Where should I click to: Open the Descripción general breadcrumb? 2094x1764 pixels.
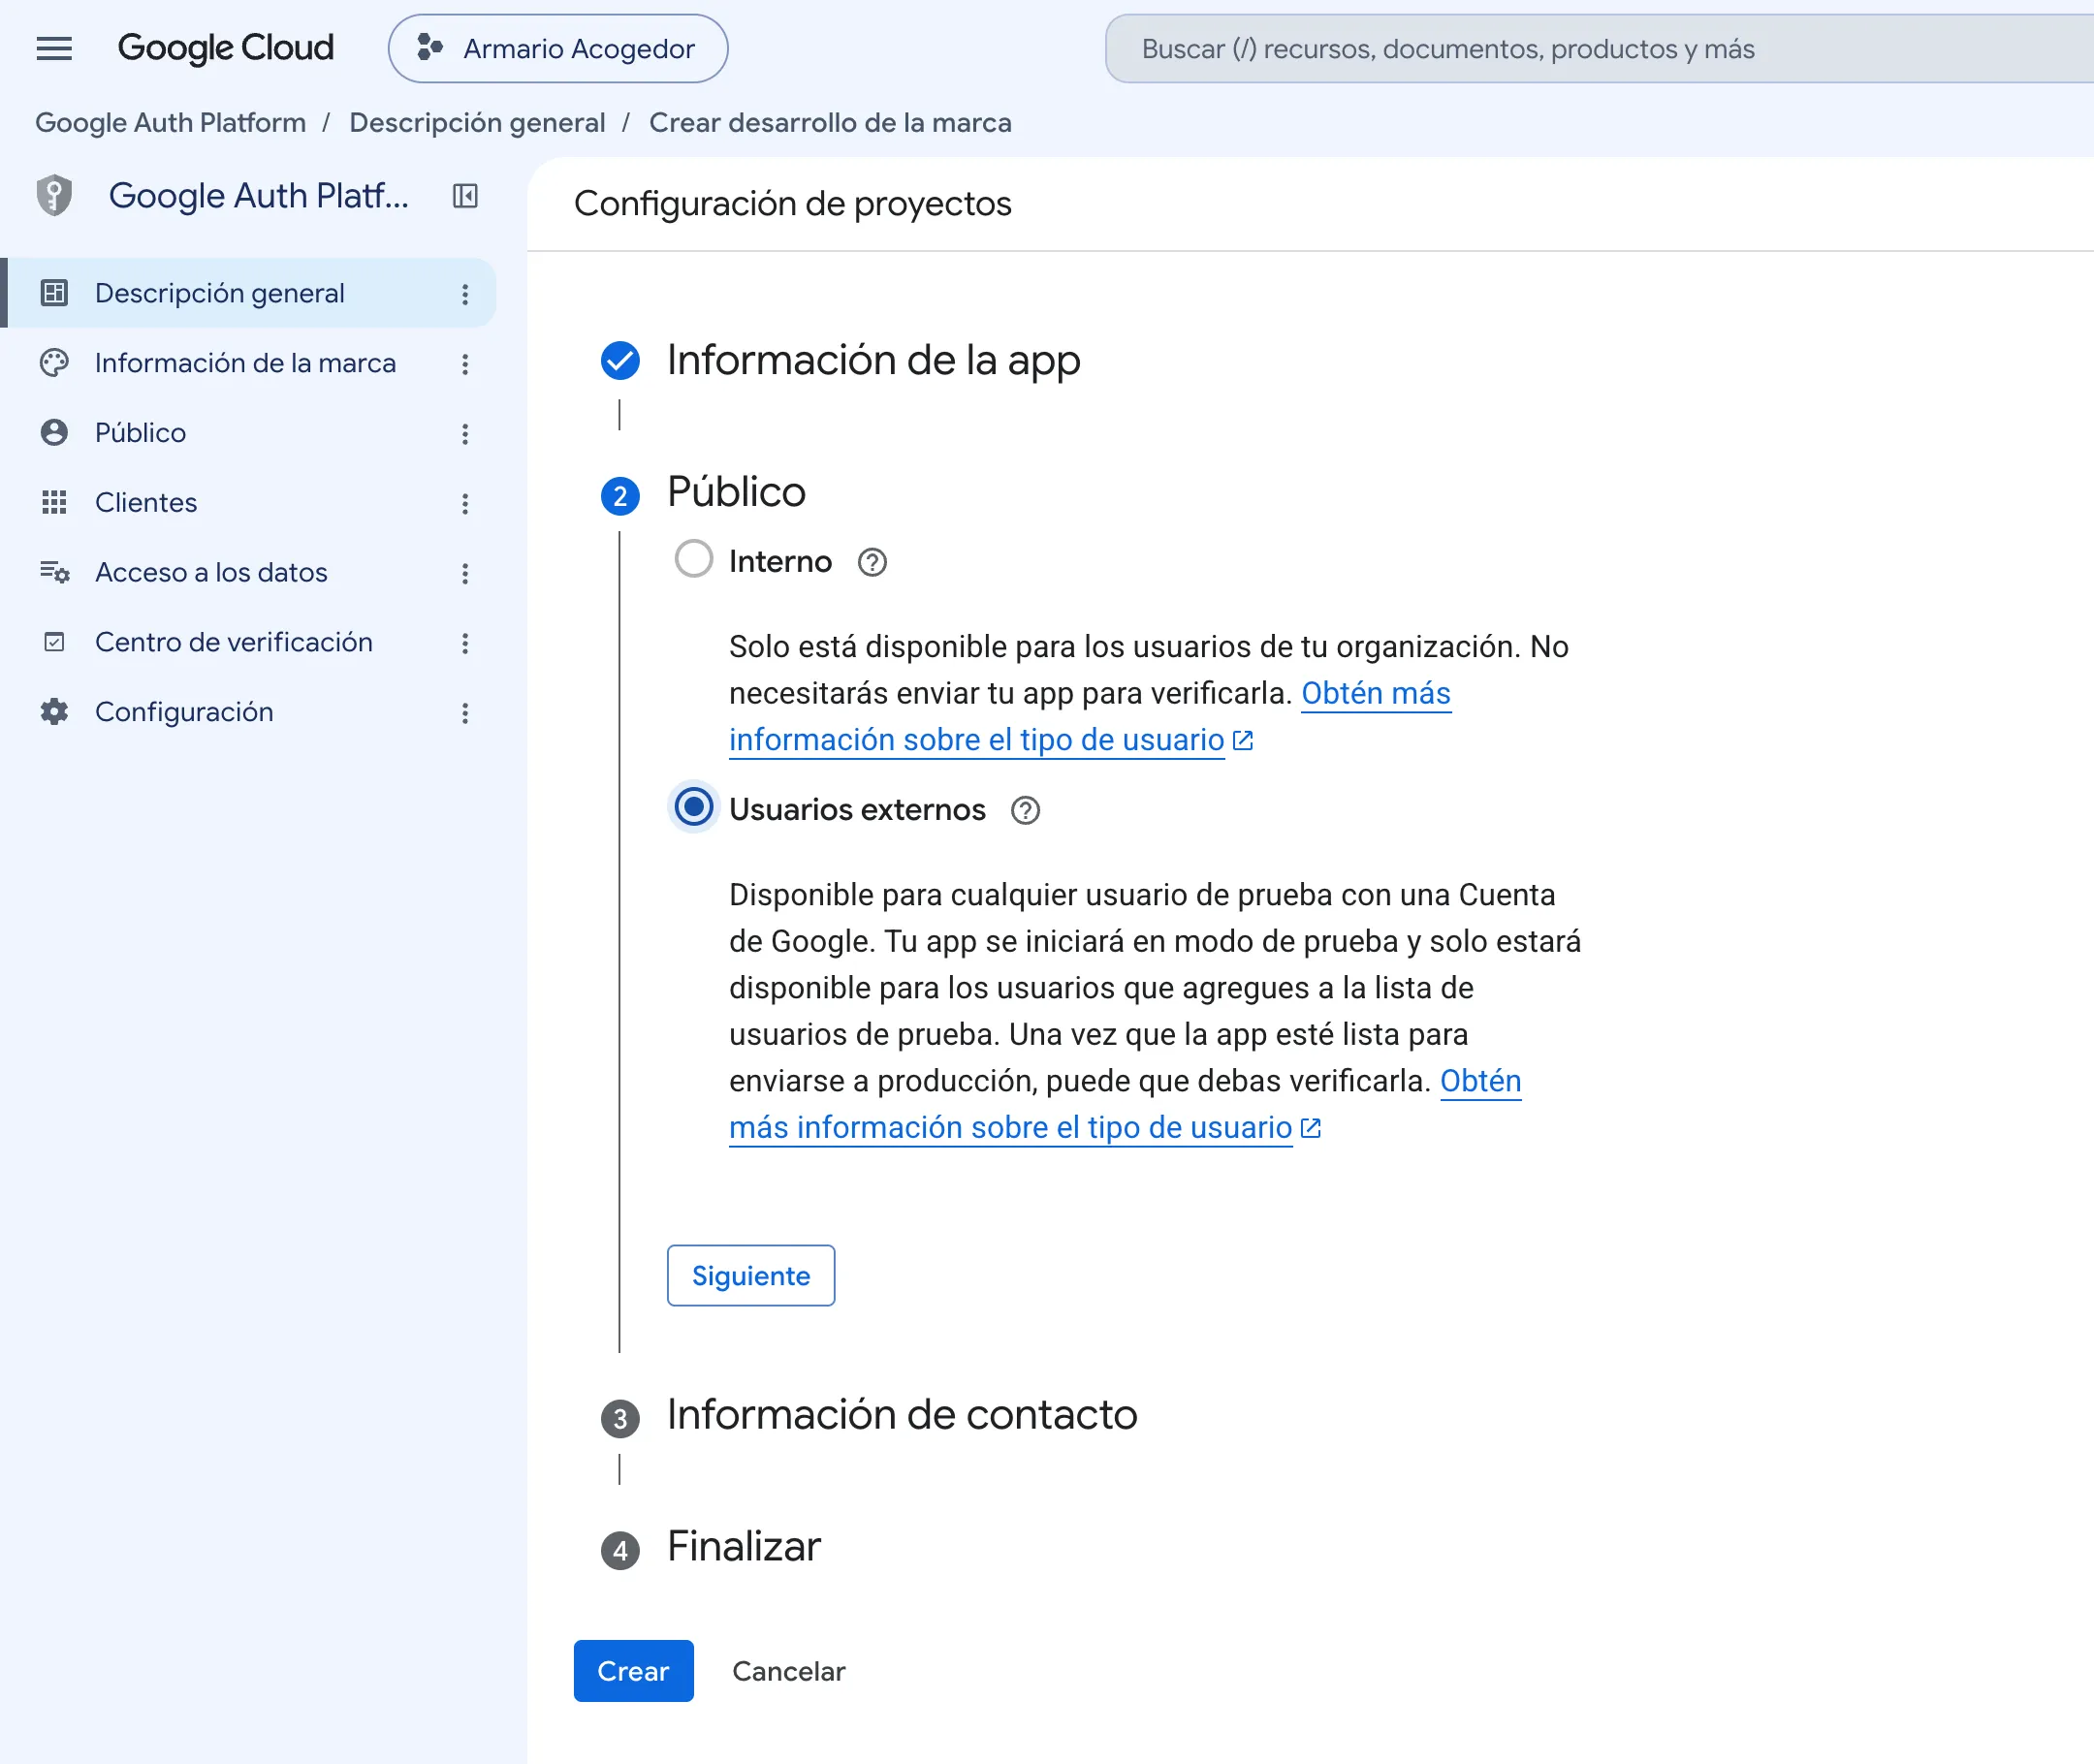pos(477,122)
